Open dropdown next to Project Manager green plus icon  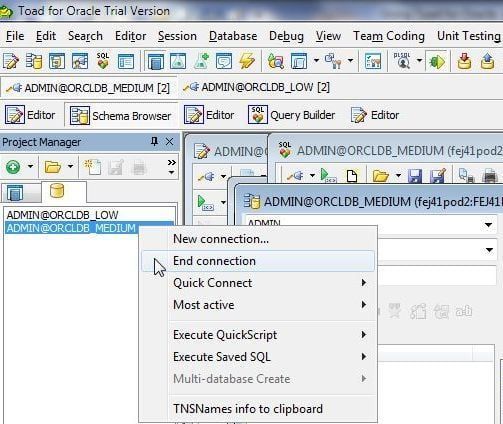pos(30,166)
